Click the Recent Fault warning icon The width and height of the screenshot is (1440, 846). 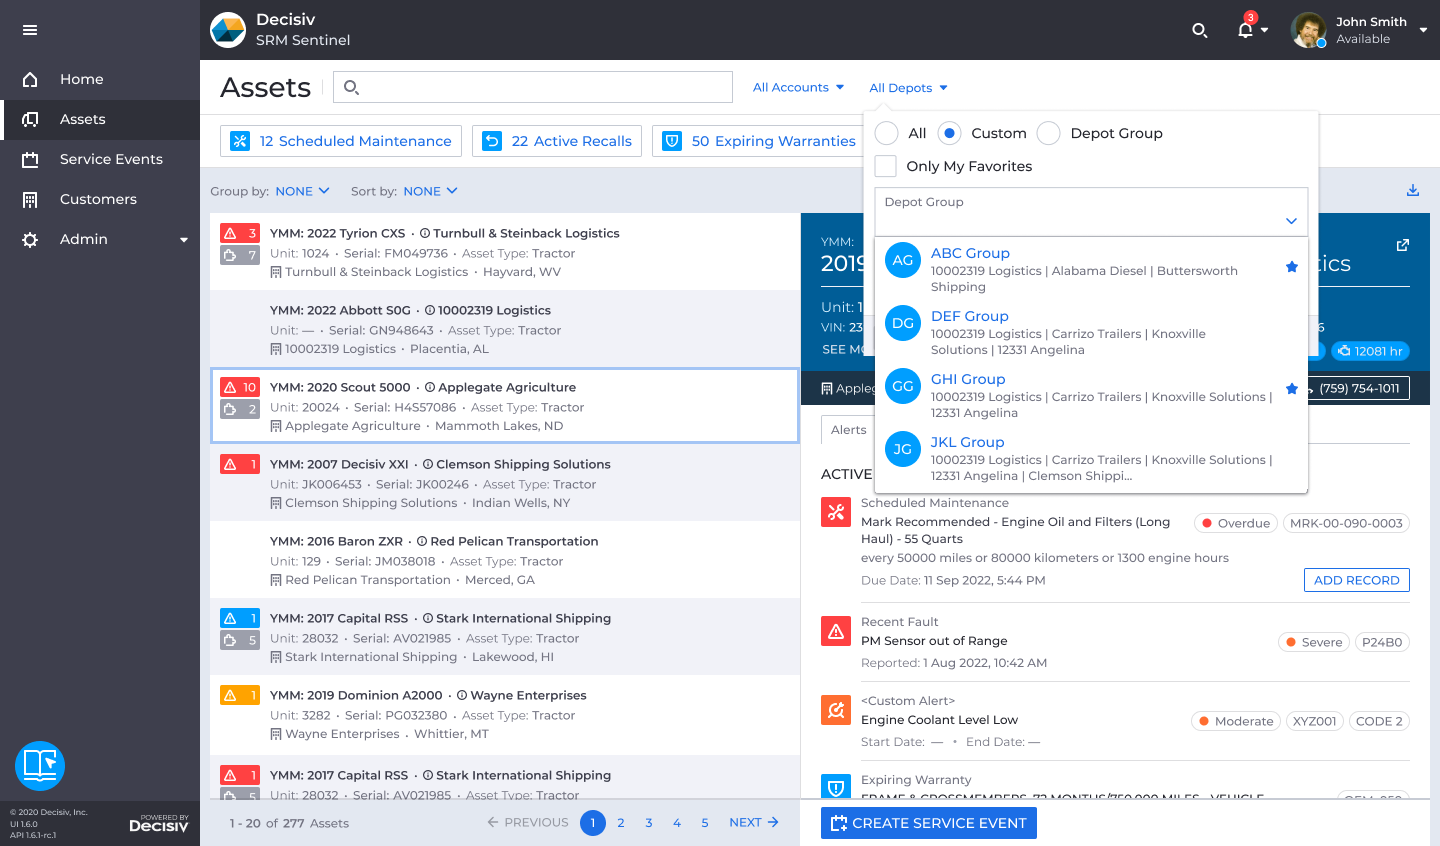836,631
